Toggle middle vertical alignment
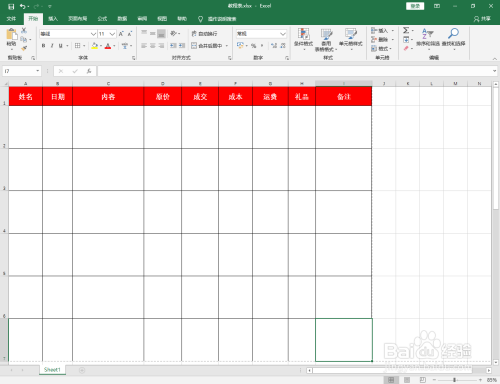The height and width of the screenshot is (384, 500). click(153, 33)
